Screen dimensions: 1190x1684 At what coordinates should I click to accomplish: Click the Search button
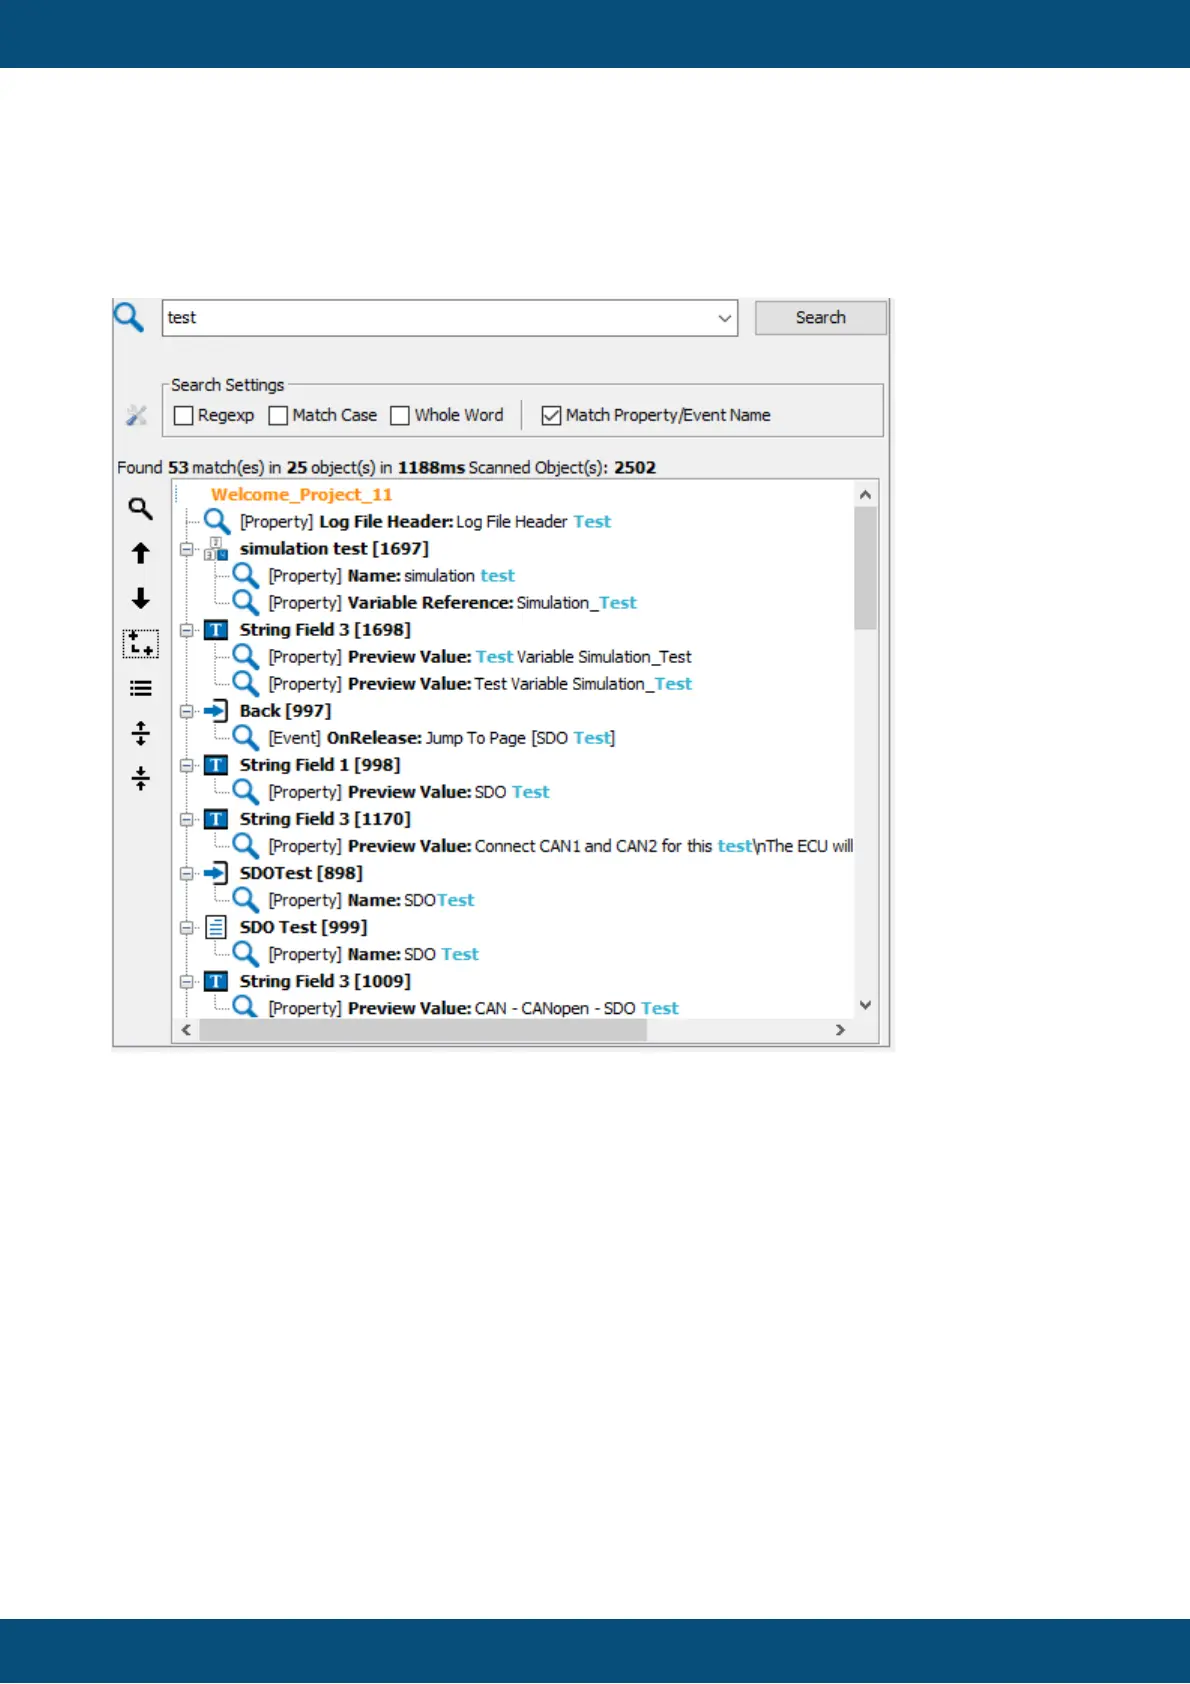[820, 317]
